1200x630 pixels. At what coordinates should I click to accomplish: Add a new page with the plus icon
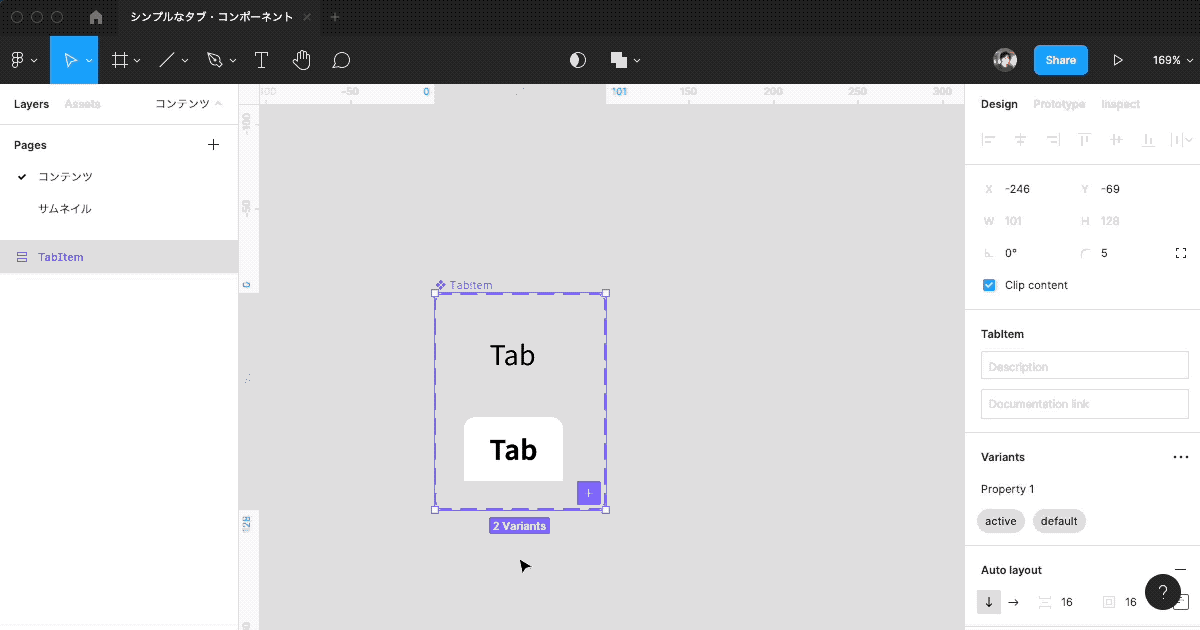(x=213, y=144)
